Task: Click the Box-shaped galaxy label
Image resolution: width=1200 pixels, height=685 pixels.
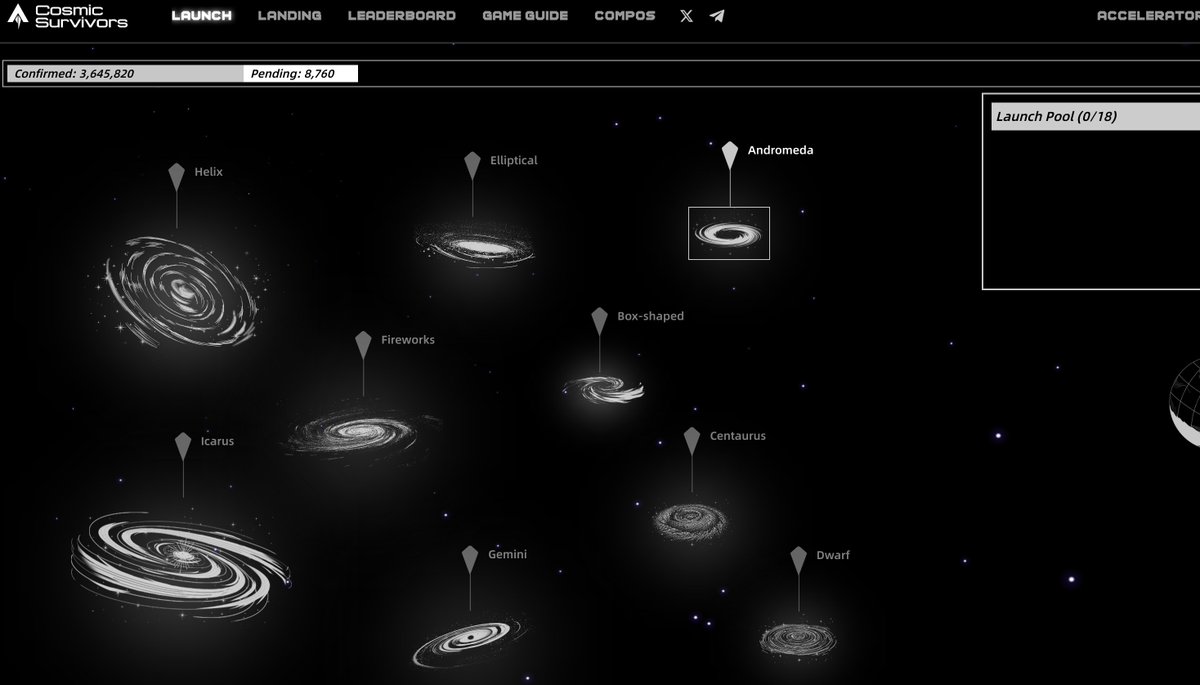Action: 650,316
